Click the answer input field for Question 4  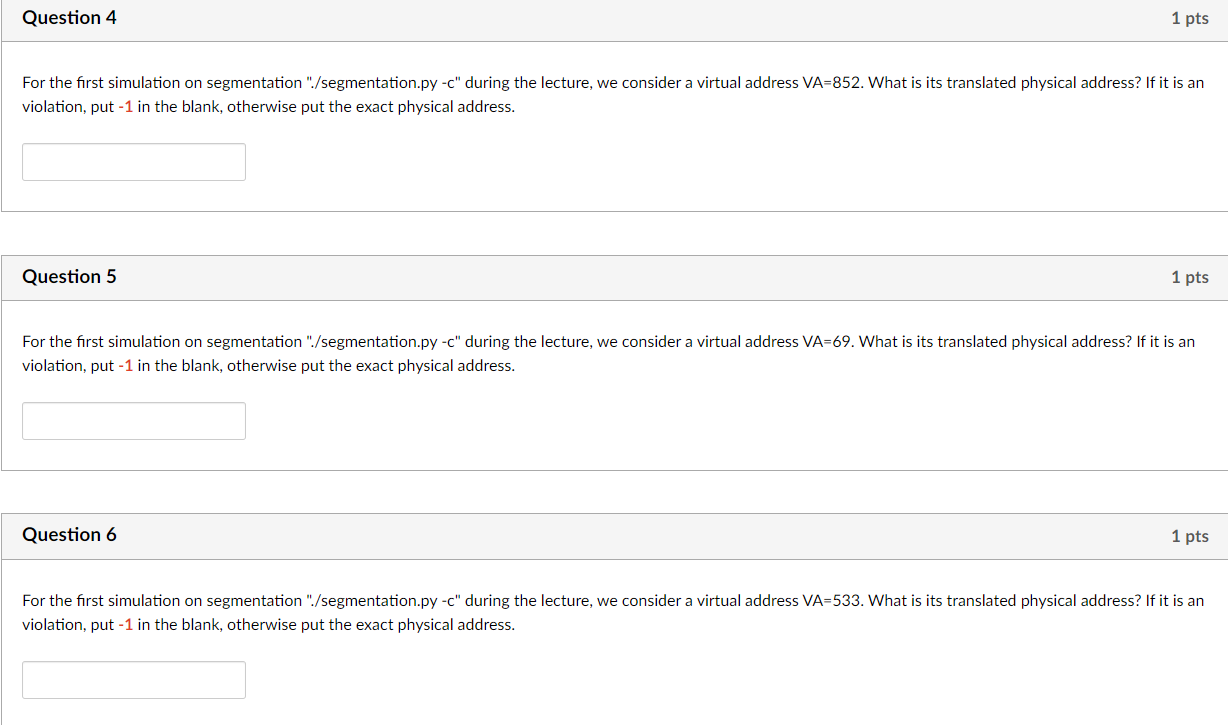click(x=133, y=161)
